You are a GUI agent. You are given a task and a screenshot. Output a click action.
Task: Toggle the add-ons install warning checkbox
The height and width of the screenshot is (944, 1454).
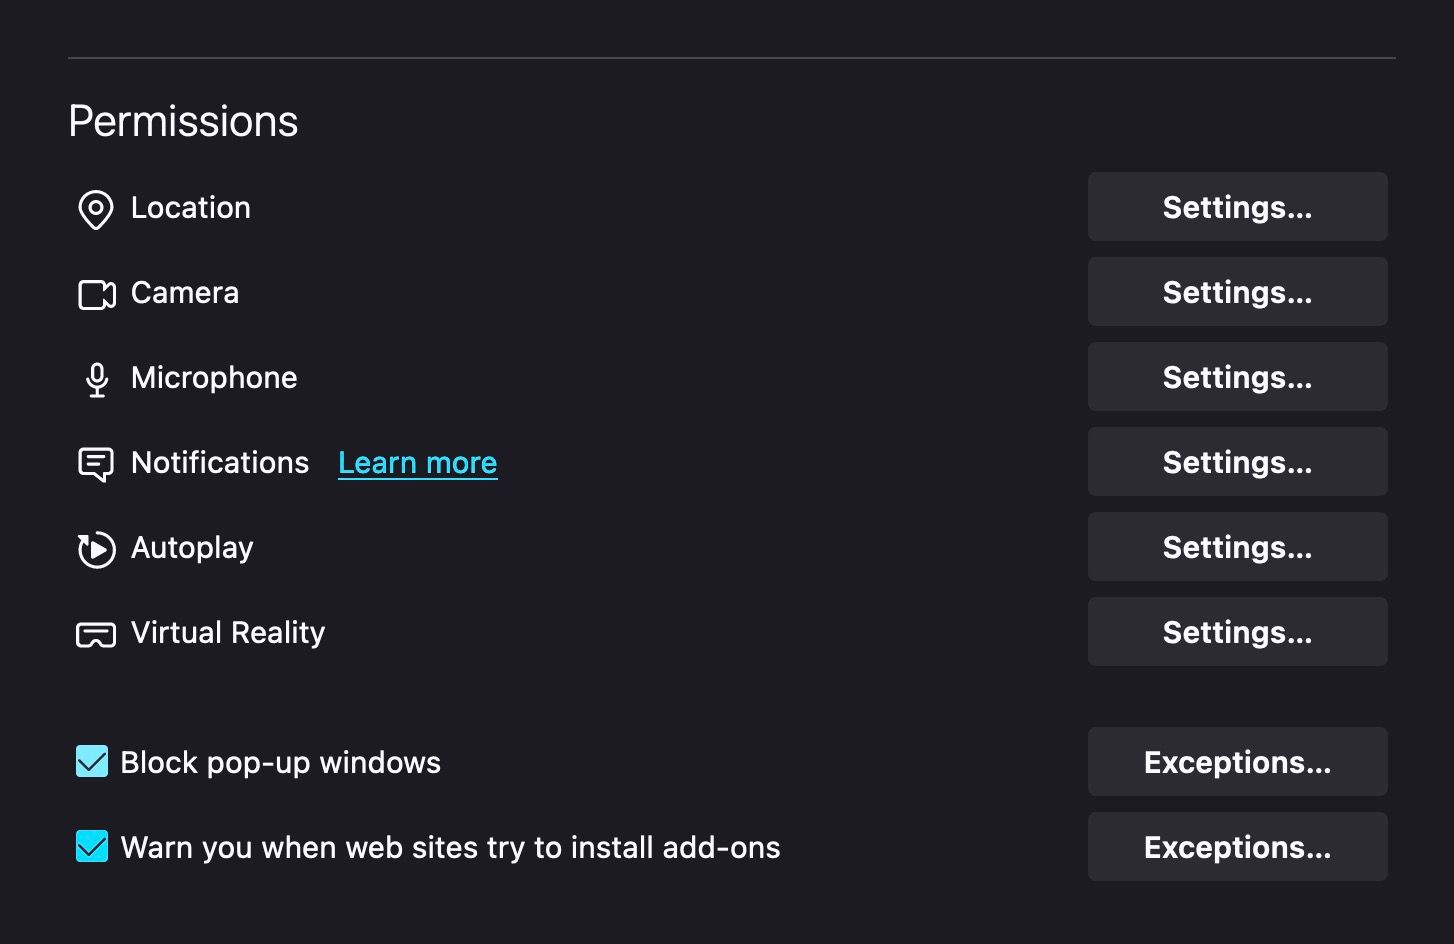[92, 847]
